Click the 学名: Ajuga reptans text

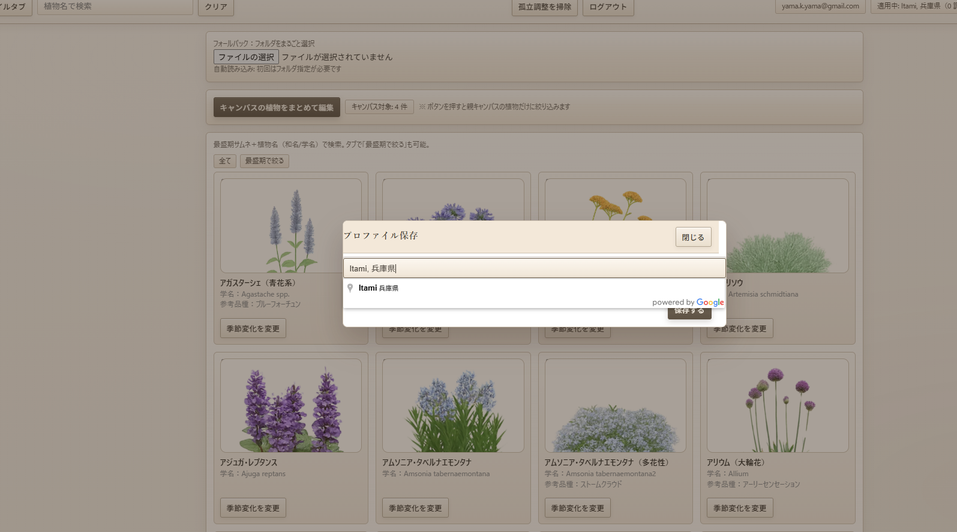253,473
